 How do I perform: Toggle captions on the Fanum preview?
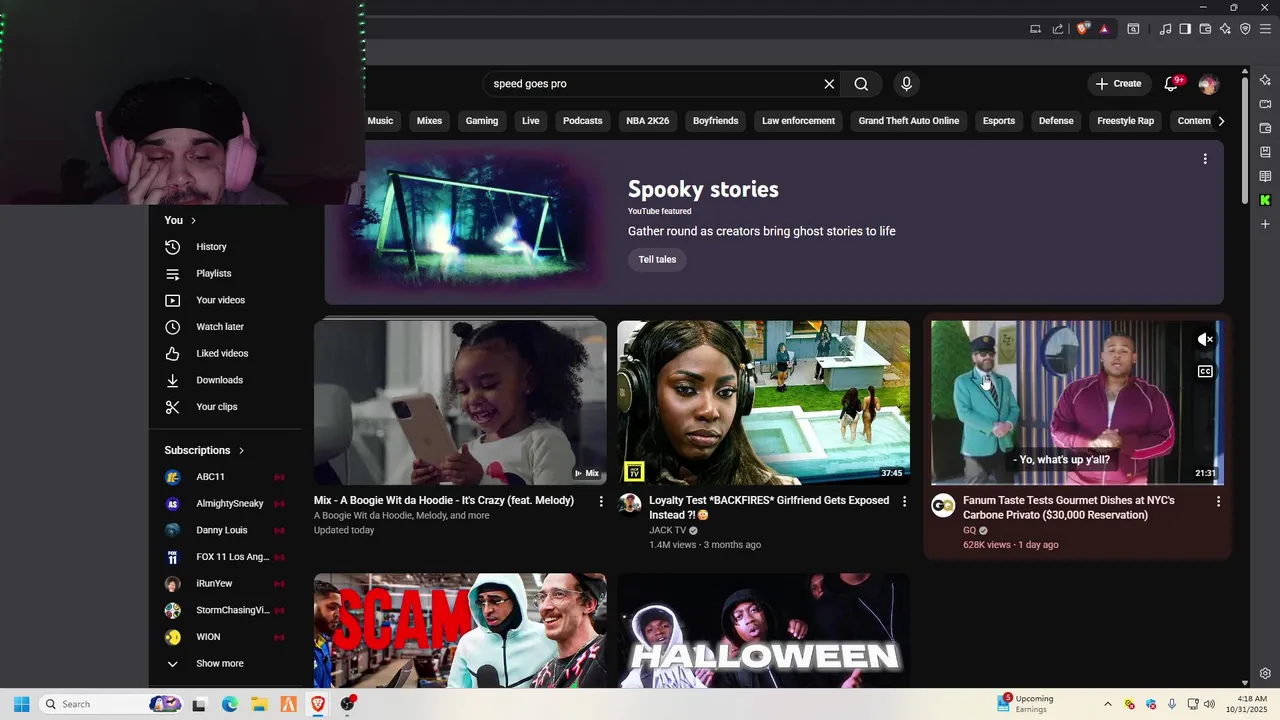tap(1205, 371)
